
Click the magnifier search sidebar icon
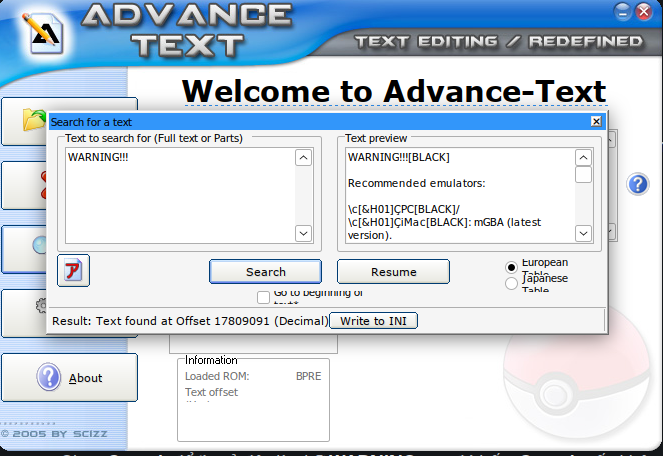pyautogui.click(x=40, y=245)
